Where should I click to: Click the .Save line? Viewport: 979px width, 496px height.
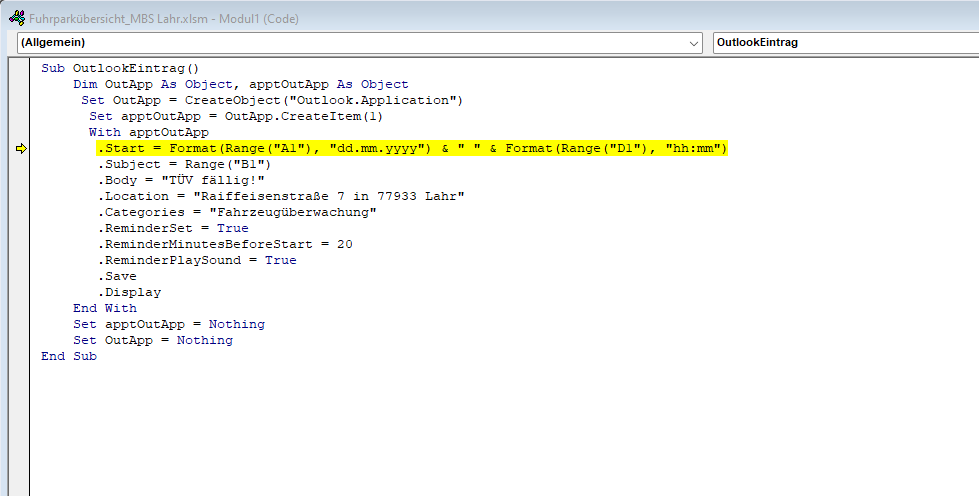[117, 276]
